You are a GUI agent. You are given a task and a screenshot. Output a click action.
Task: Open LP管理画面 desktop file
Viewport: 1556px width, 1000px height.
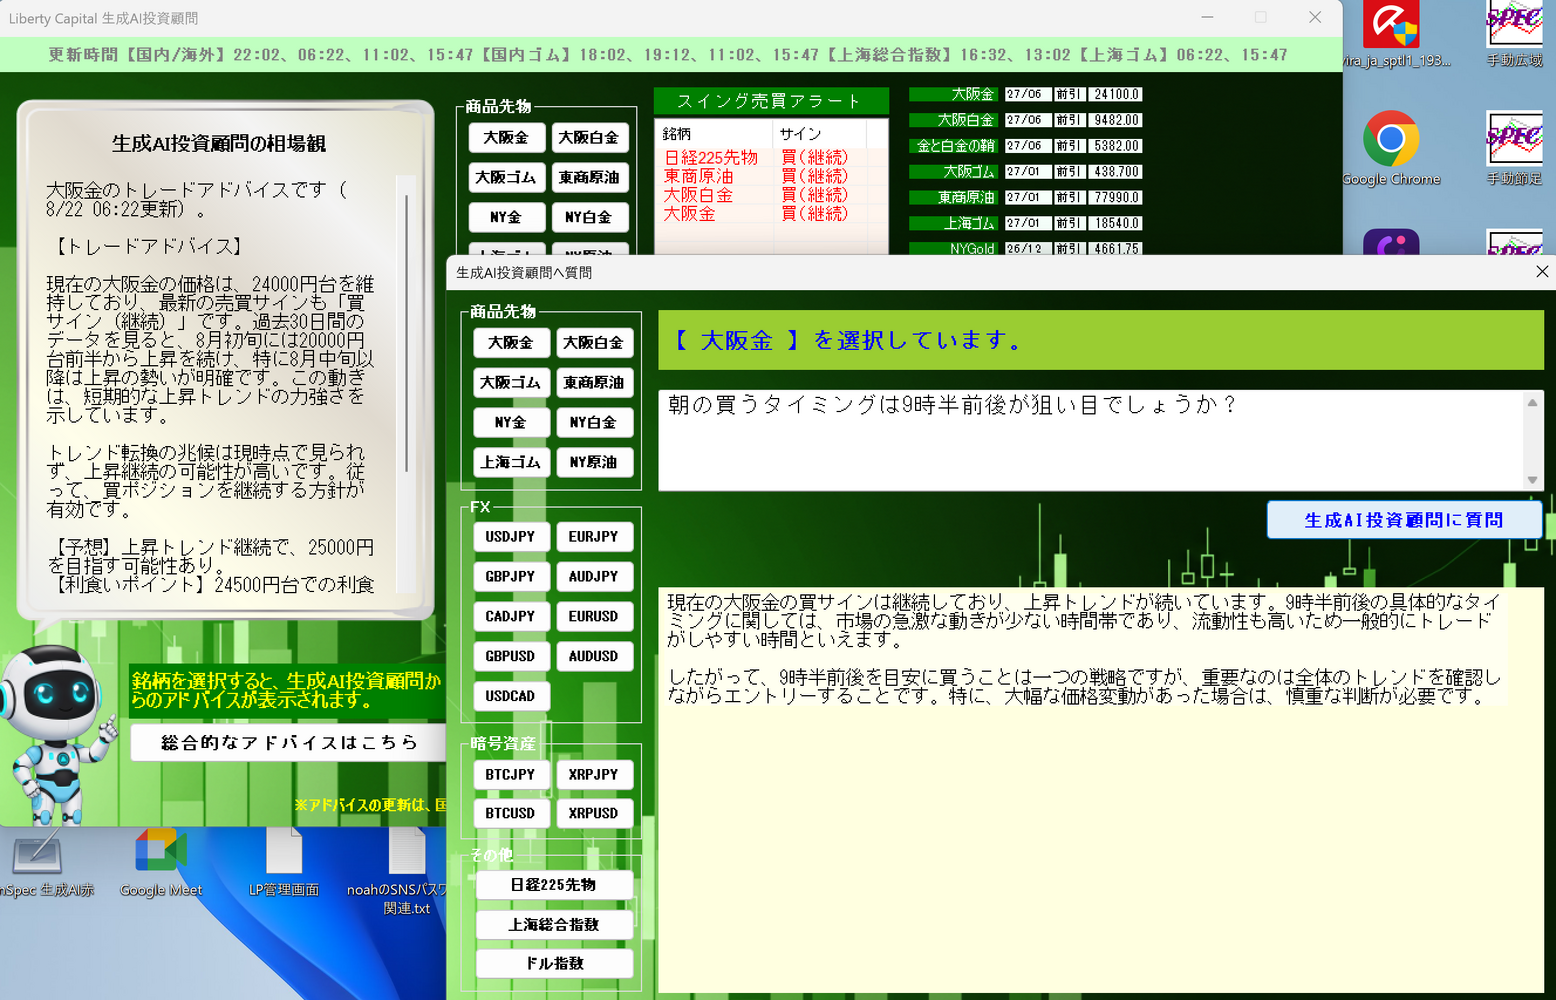(x=284, y=863)
